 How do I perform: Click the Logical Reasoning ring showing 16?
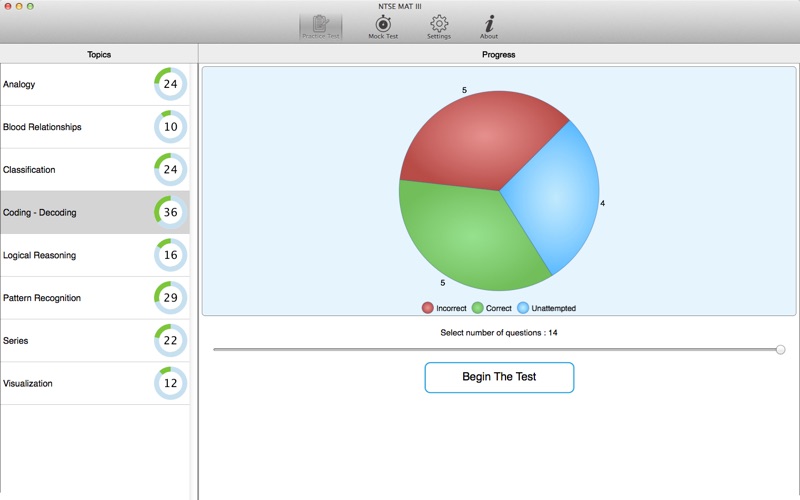point(170,255)
